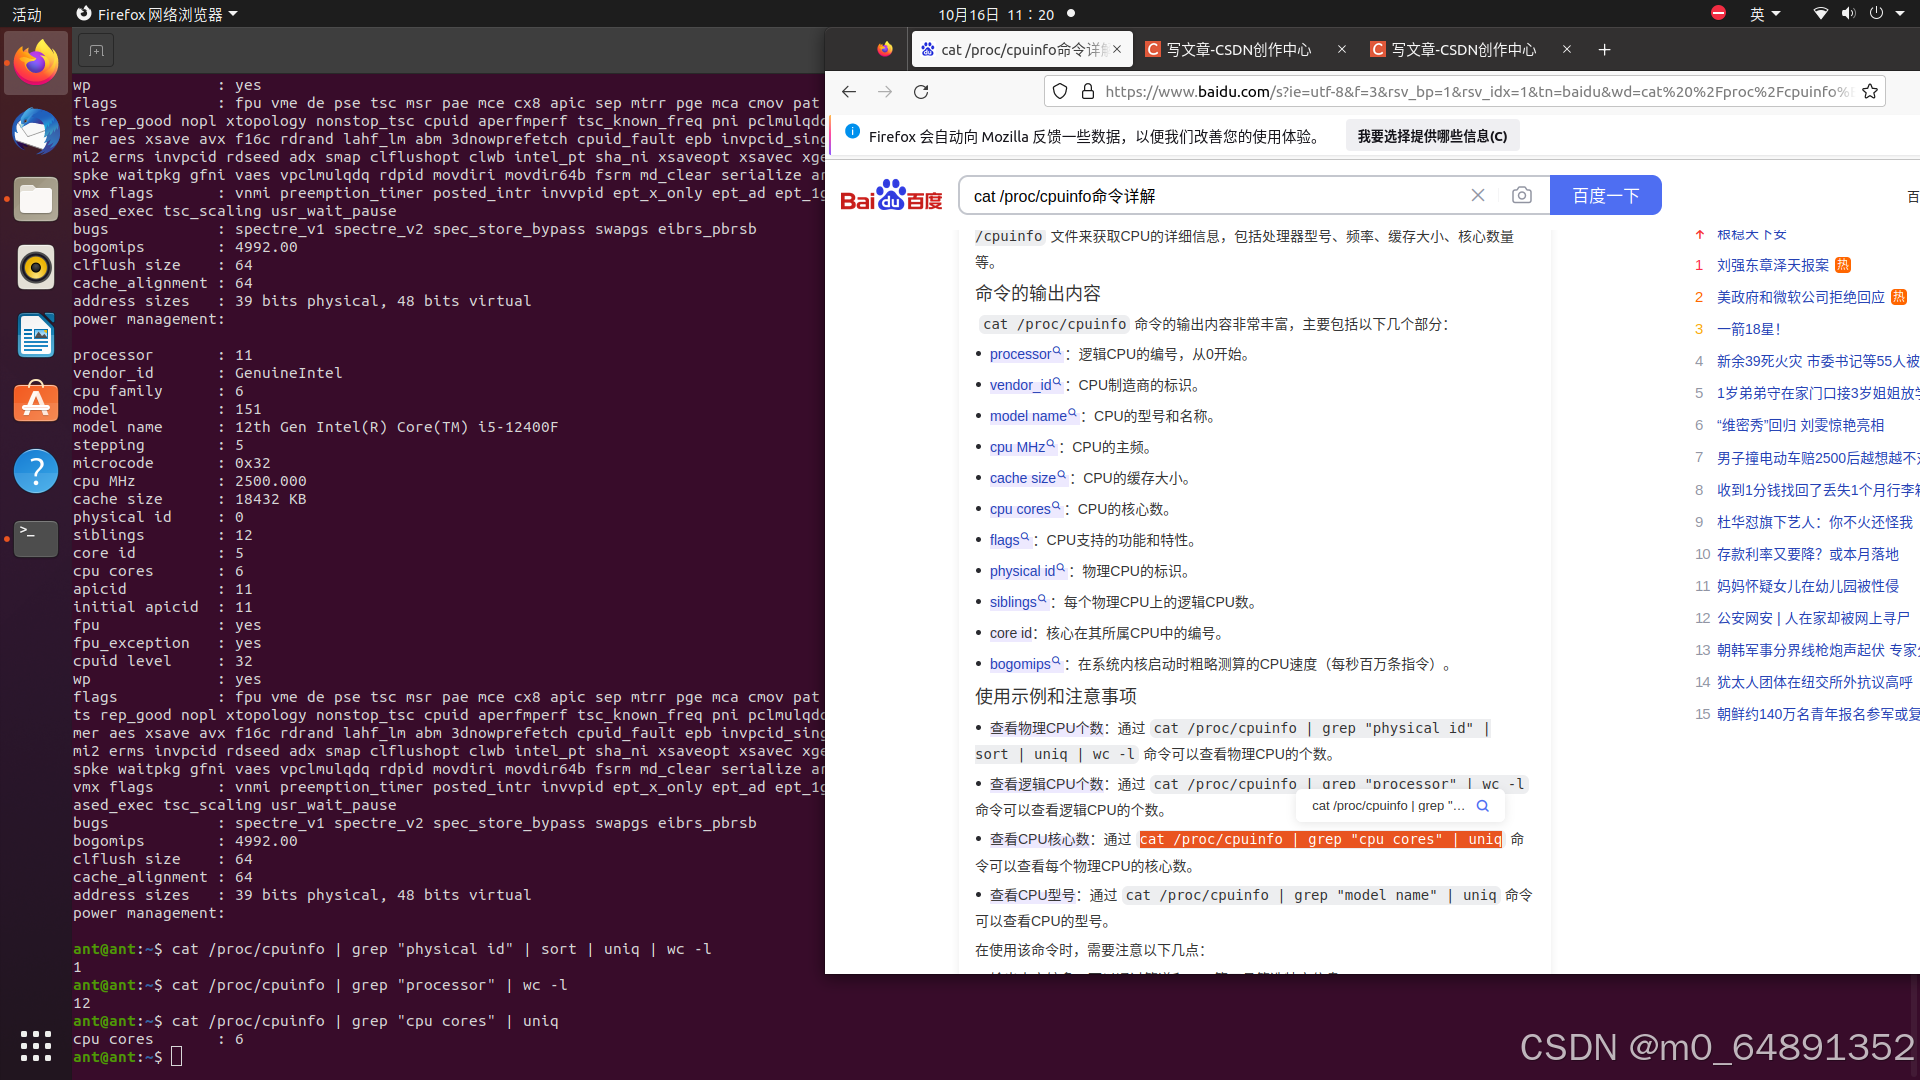Open Baidu camera image search
The image size is (1920, 1080).
(1521, 196)
